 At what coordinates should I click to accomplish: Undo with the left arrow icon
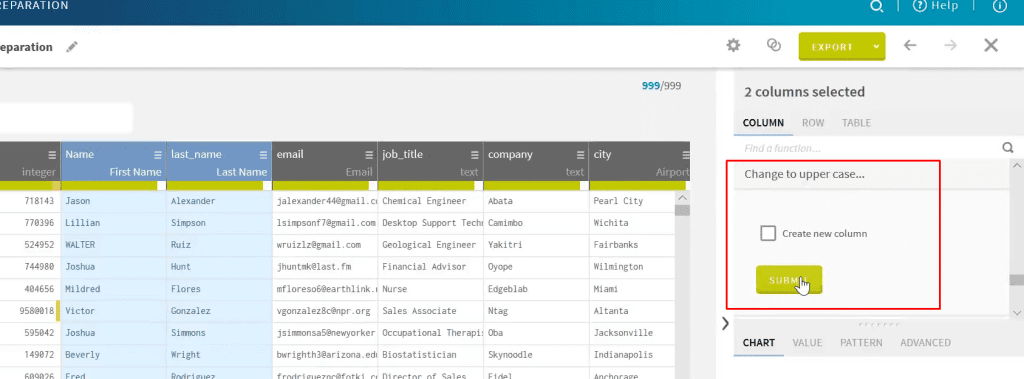tap(910, 45)
